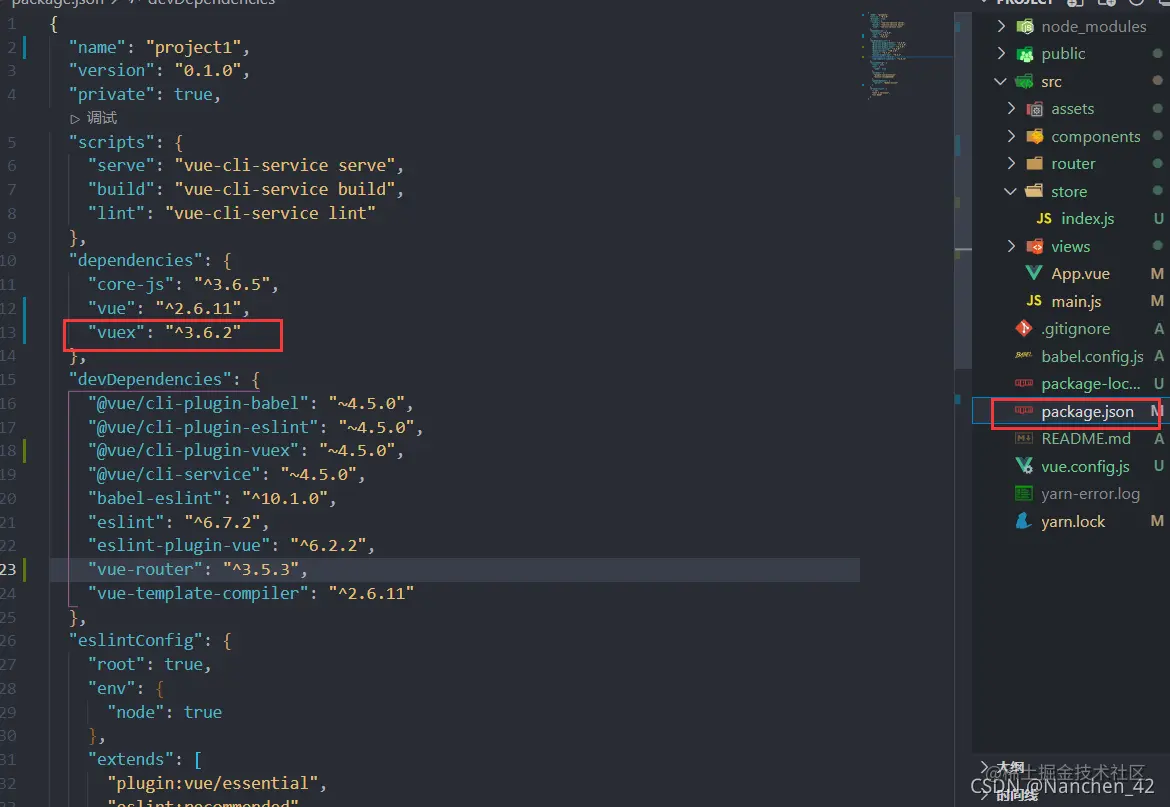Click the "eslintConfig" key

click(x=136, y=641)
